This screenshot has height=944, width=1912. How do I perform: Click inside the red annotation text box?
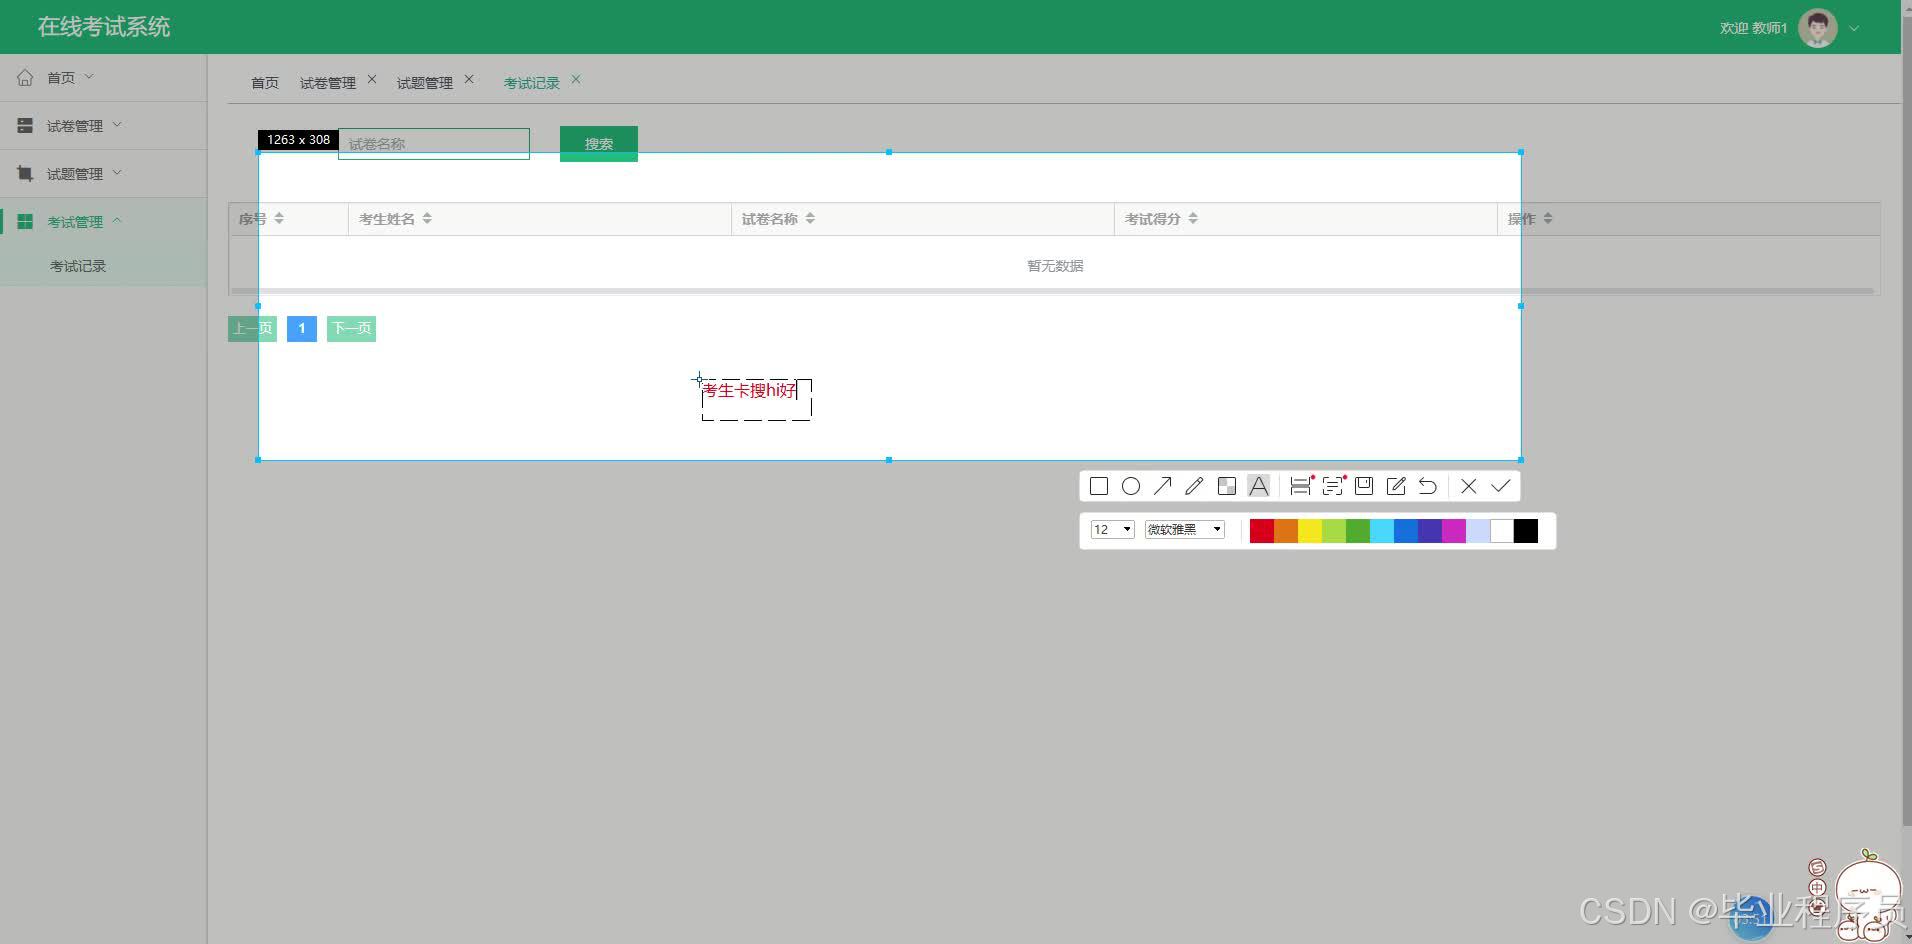(x=756, y=399)
